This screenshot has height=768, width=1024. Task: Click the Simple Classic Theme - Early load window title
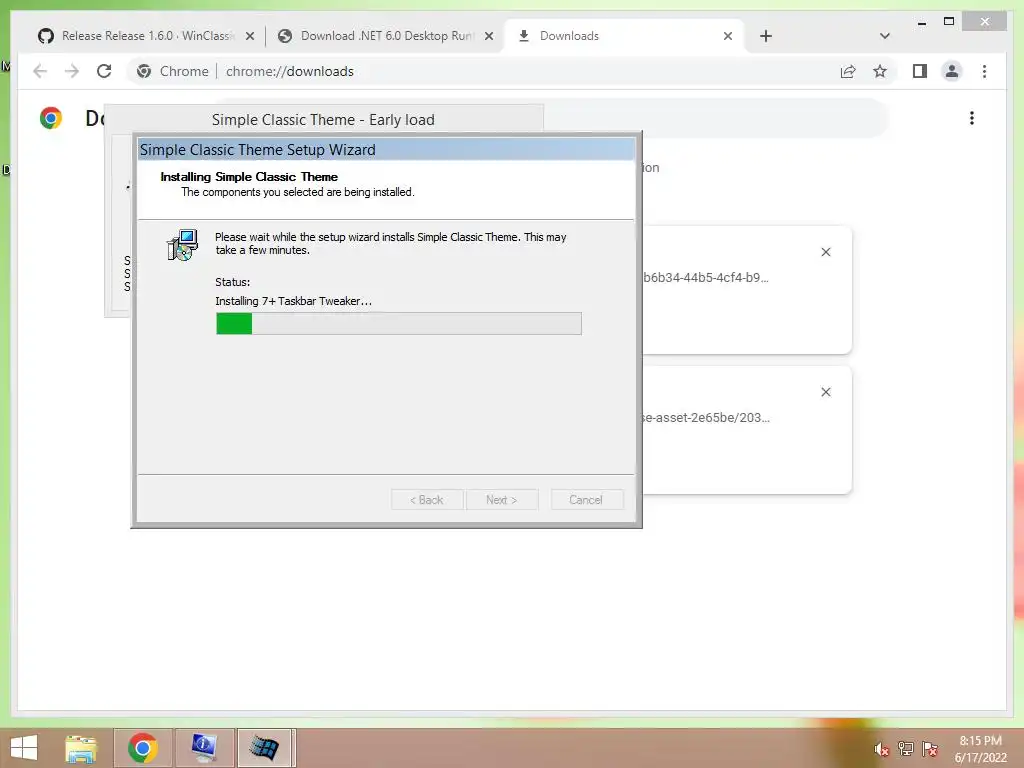(x=323, y=120)
